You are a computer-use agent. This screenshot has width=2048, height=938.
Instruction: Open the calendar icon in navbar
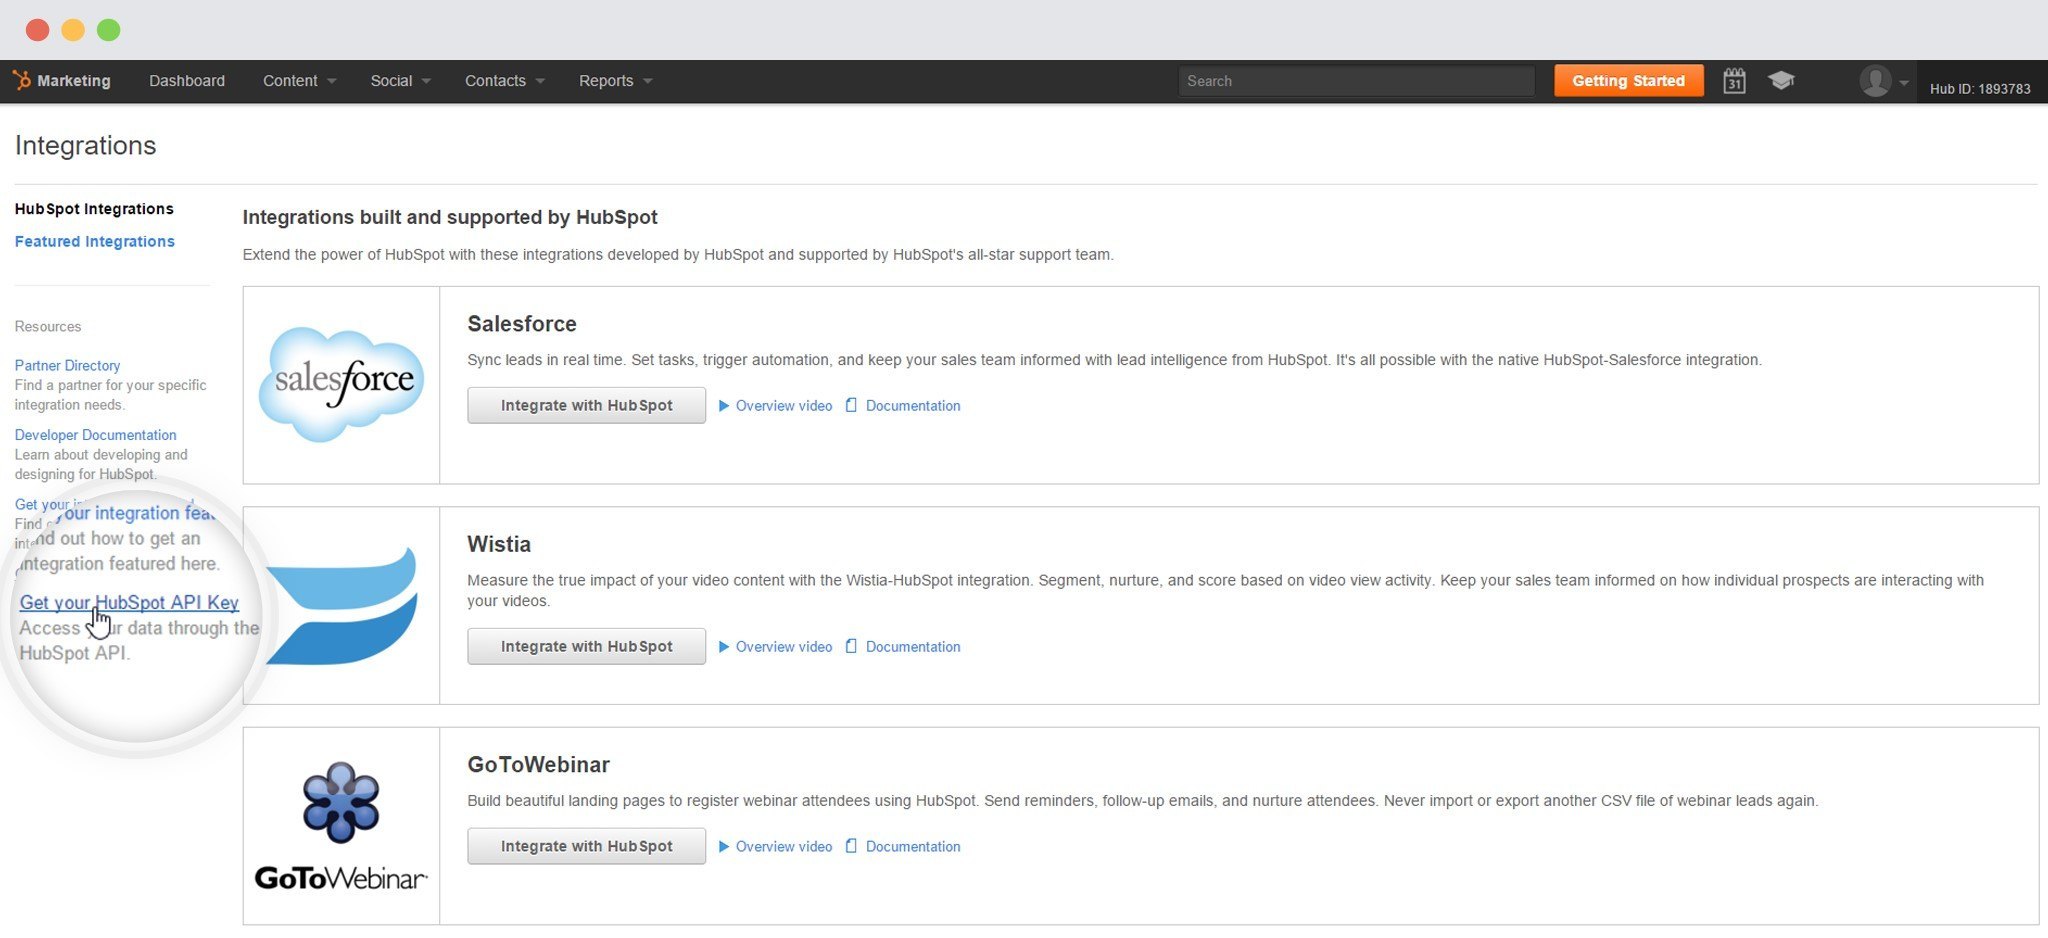point(1734,81)
